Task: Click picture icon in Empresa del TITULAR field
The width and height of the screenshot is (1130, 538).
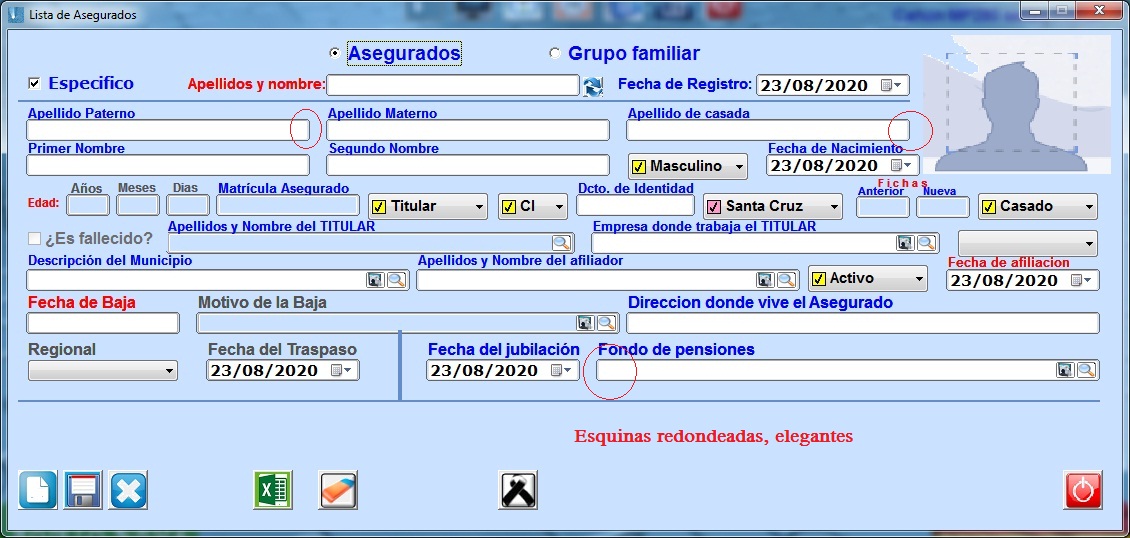Action: click(905, 243)
